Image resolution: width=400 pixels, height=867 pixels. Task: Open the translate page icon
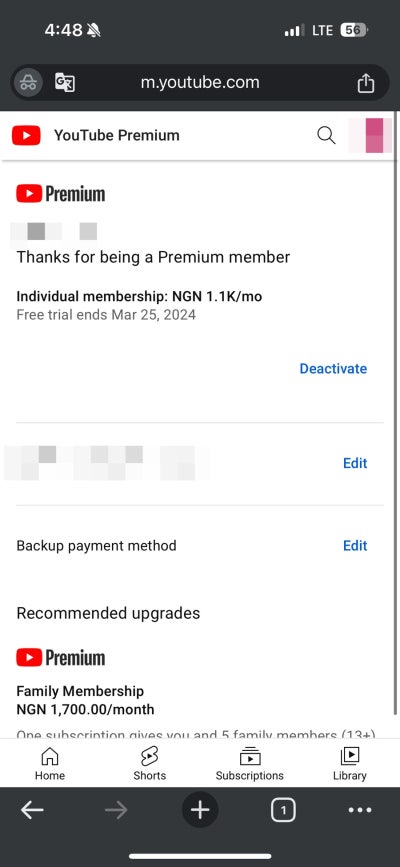tap(65, 83)
